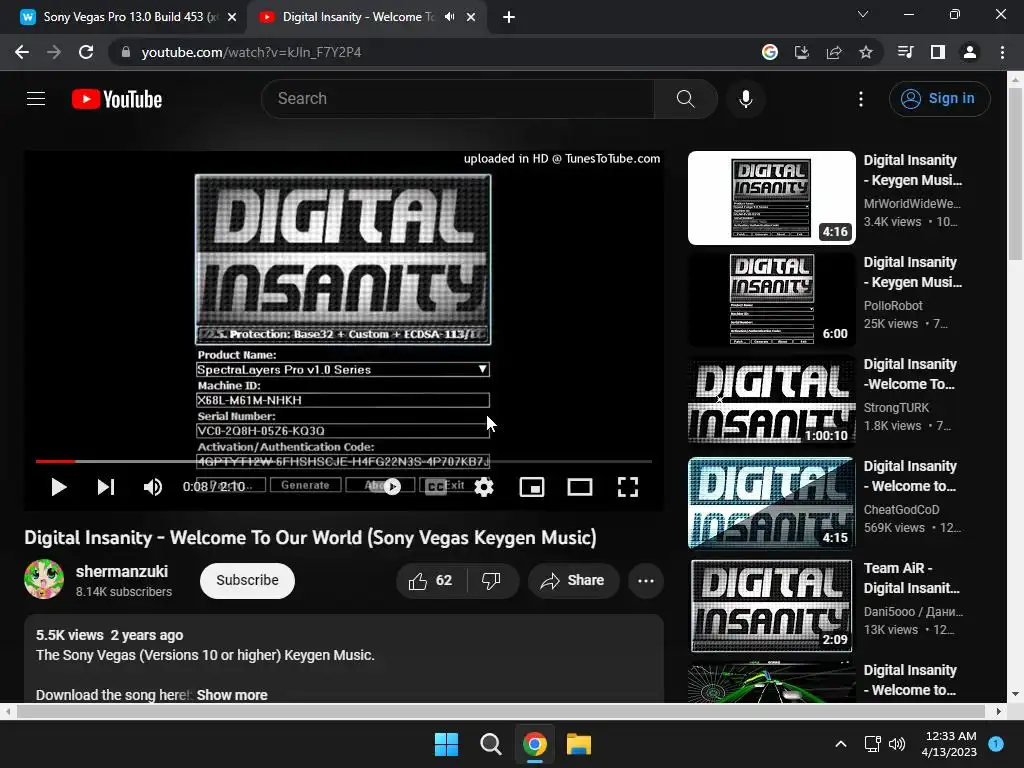Viewport: 1024px width, 768px height.
Task: Go to YouTube home via logo
Action: coord(117,99)
